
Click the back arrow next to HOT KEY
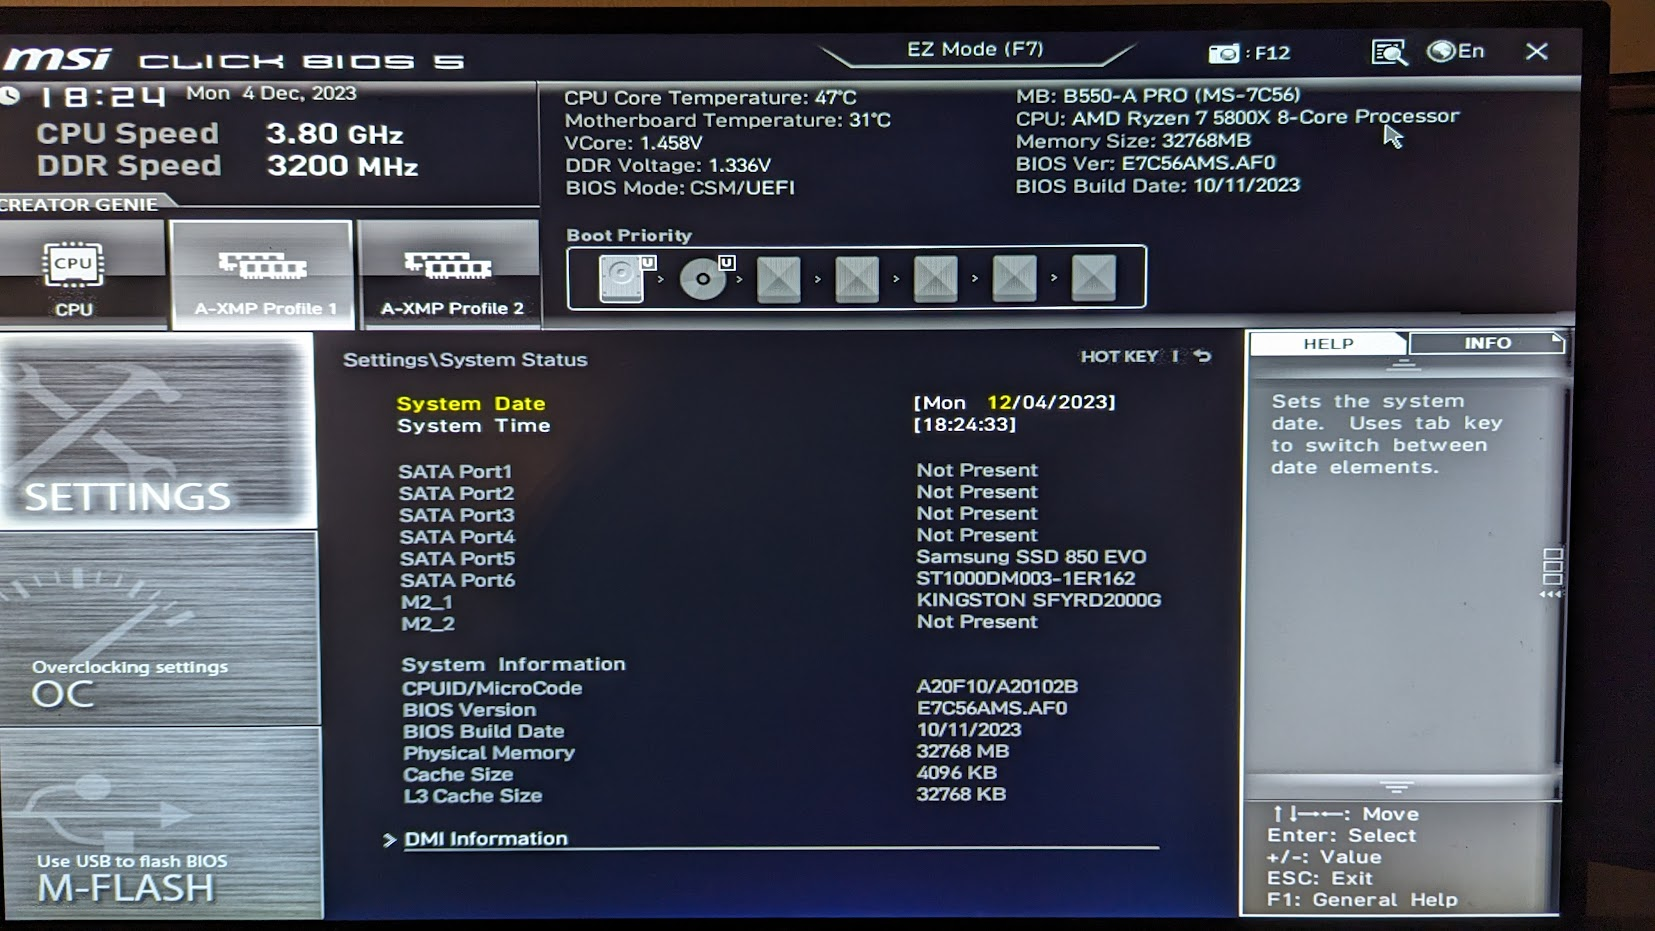click(x=1202, y=355)
